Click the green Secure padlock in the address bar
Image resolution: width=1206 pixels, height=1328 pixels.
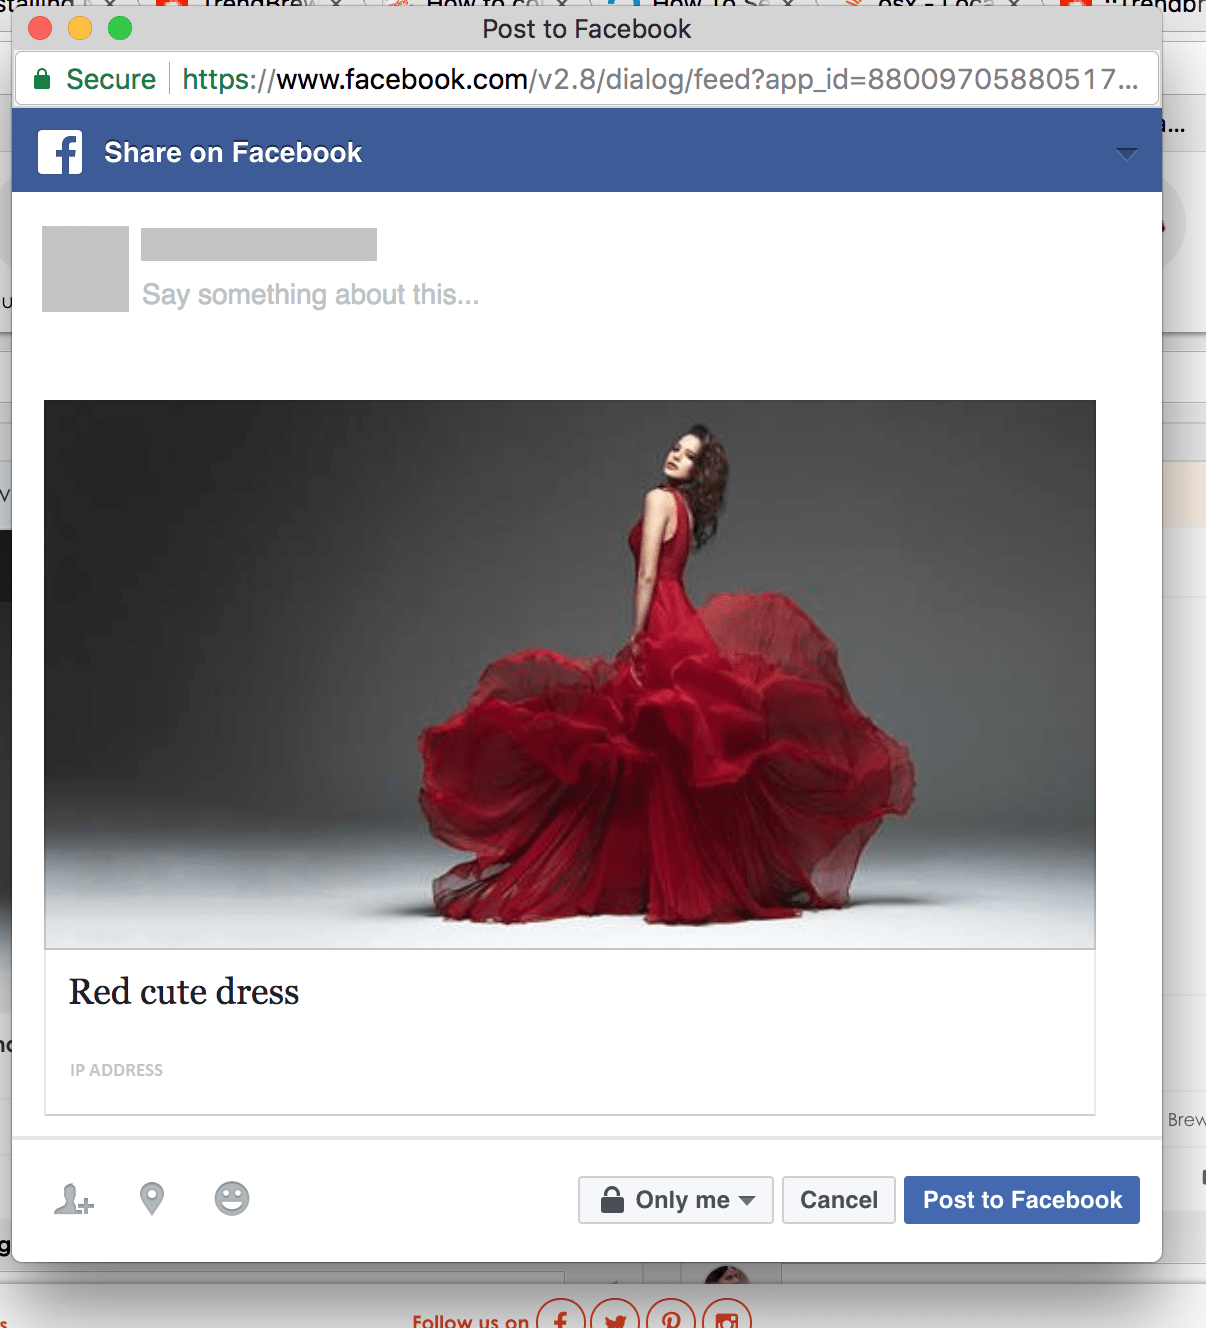click(x=42, y=79)
